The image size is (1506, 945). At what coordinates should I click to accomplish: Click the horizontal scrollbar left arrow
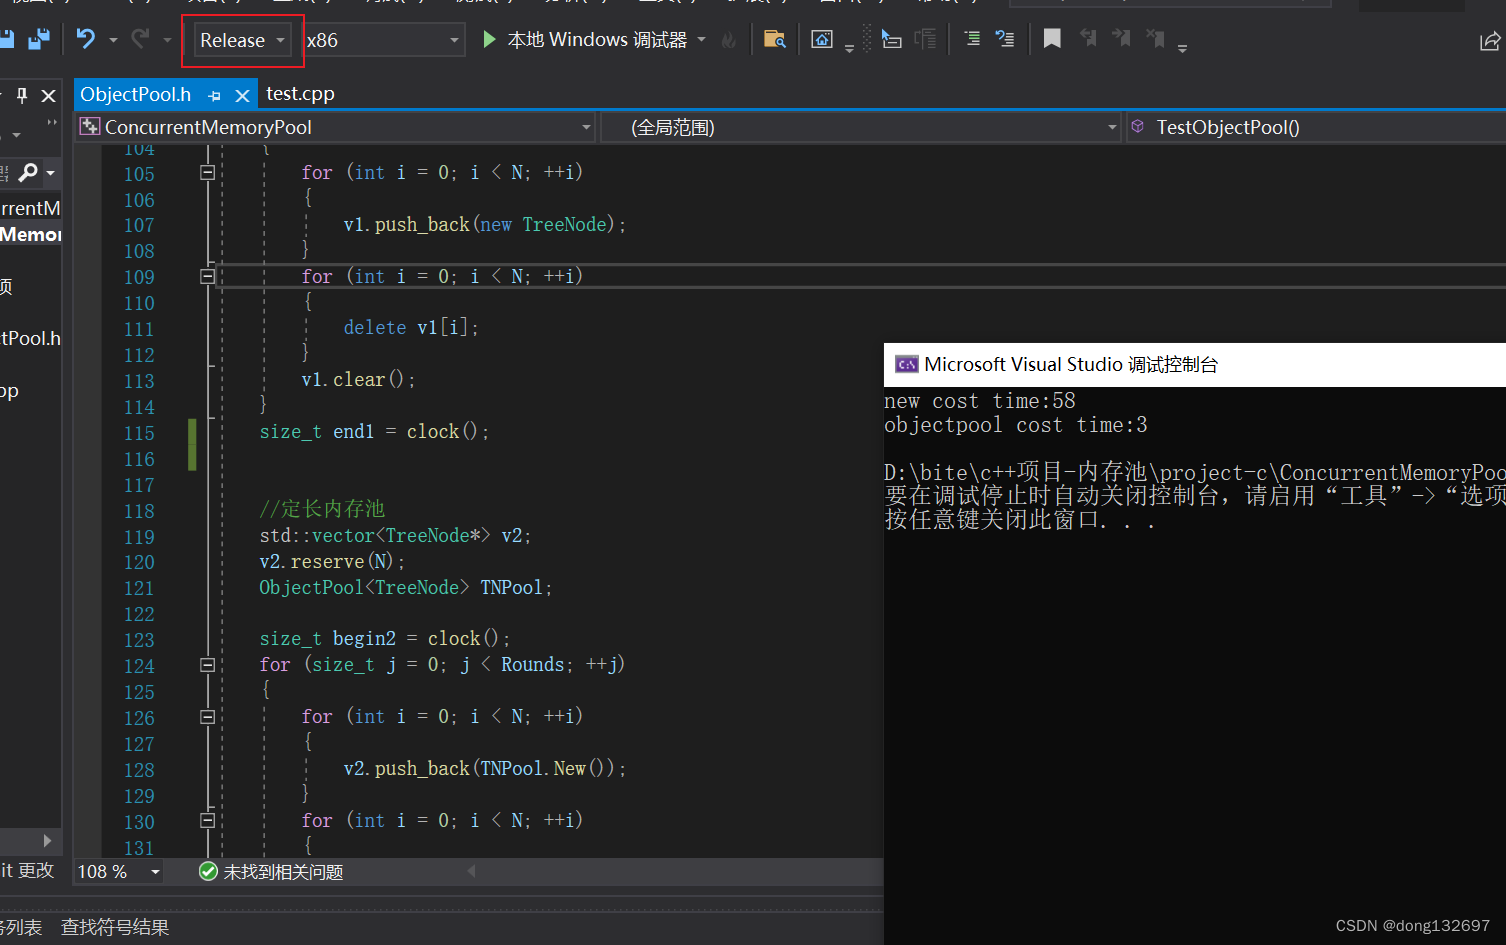coord(471,871)
